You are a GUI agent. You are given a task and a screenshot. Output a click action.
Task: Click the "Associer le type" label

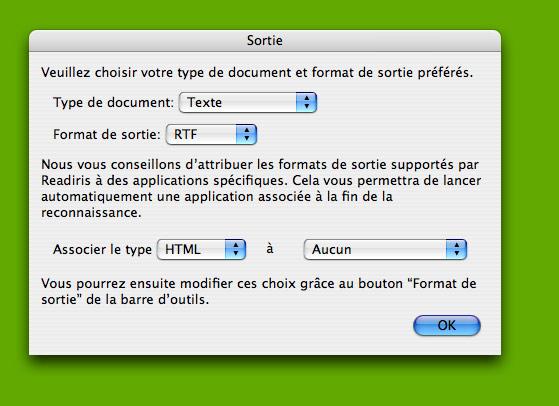tap(102, 250)
